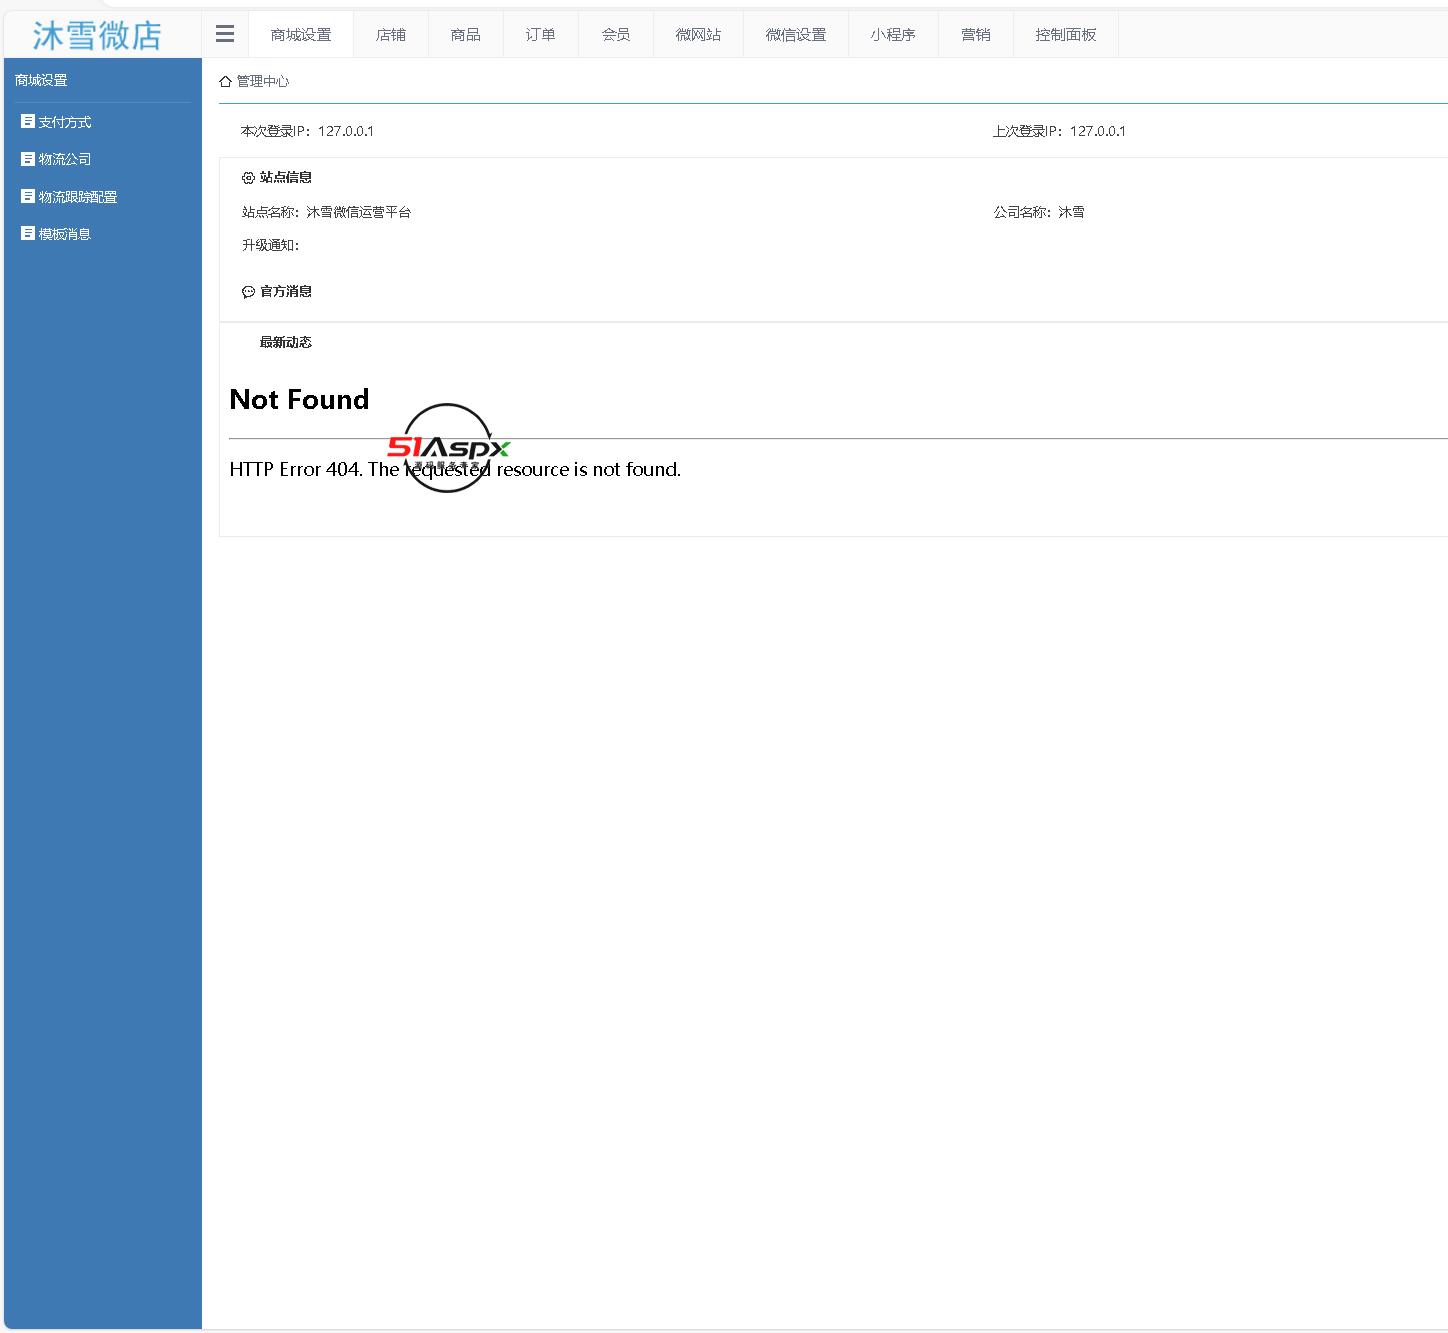The height and width of the screenshot is (1333, 1448).
Task: Click the 官方消息 section heading
Action: pos(286,292)
